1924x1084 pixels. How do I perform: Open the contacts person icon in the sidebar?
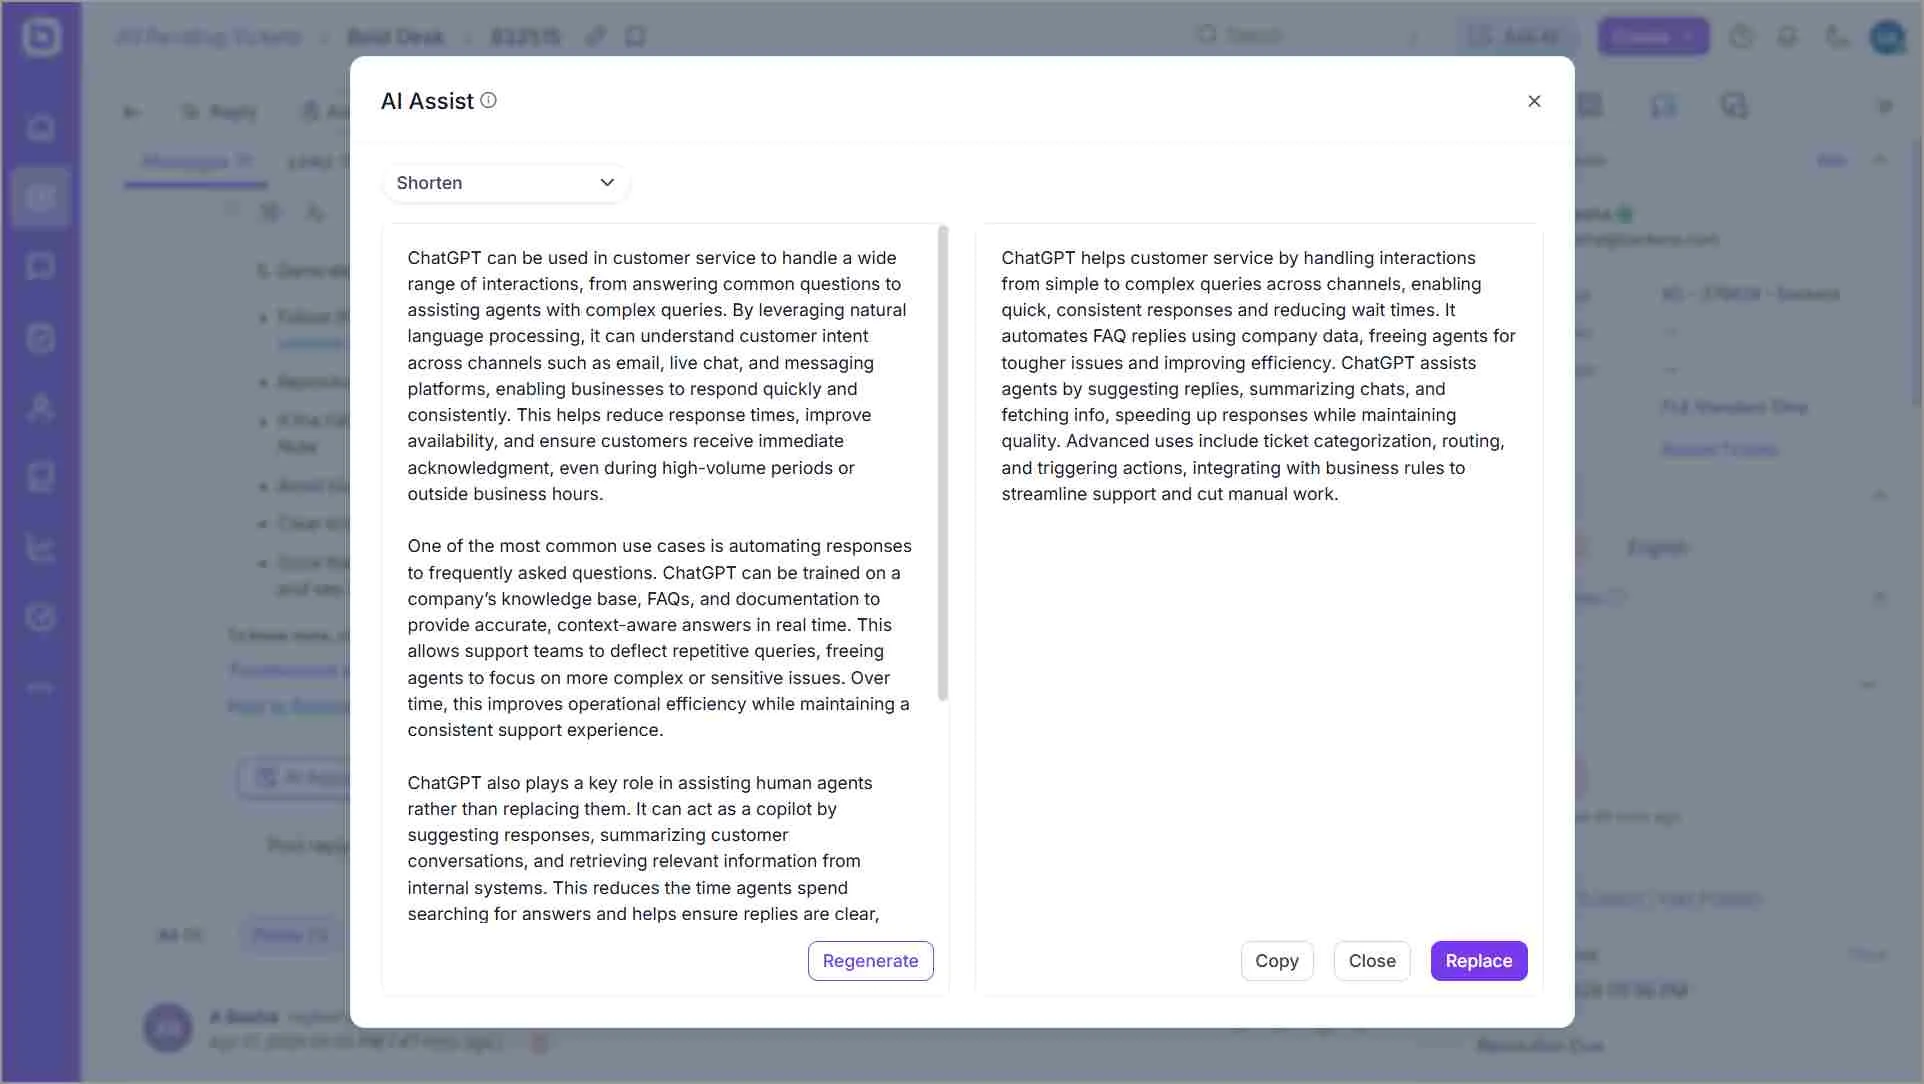(x=41, y=407)
